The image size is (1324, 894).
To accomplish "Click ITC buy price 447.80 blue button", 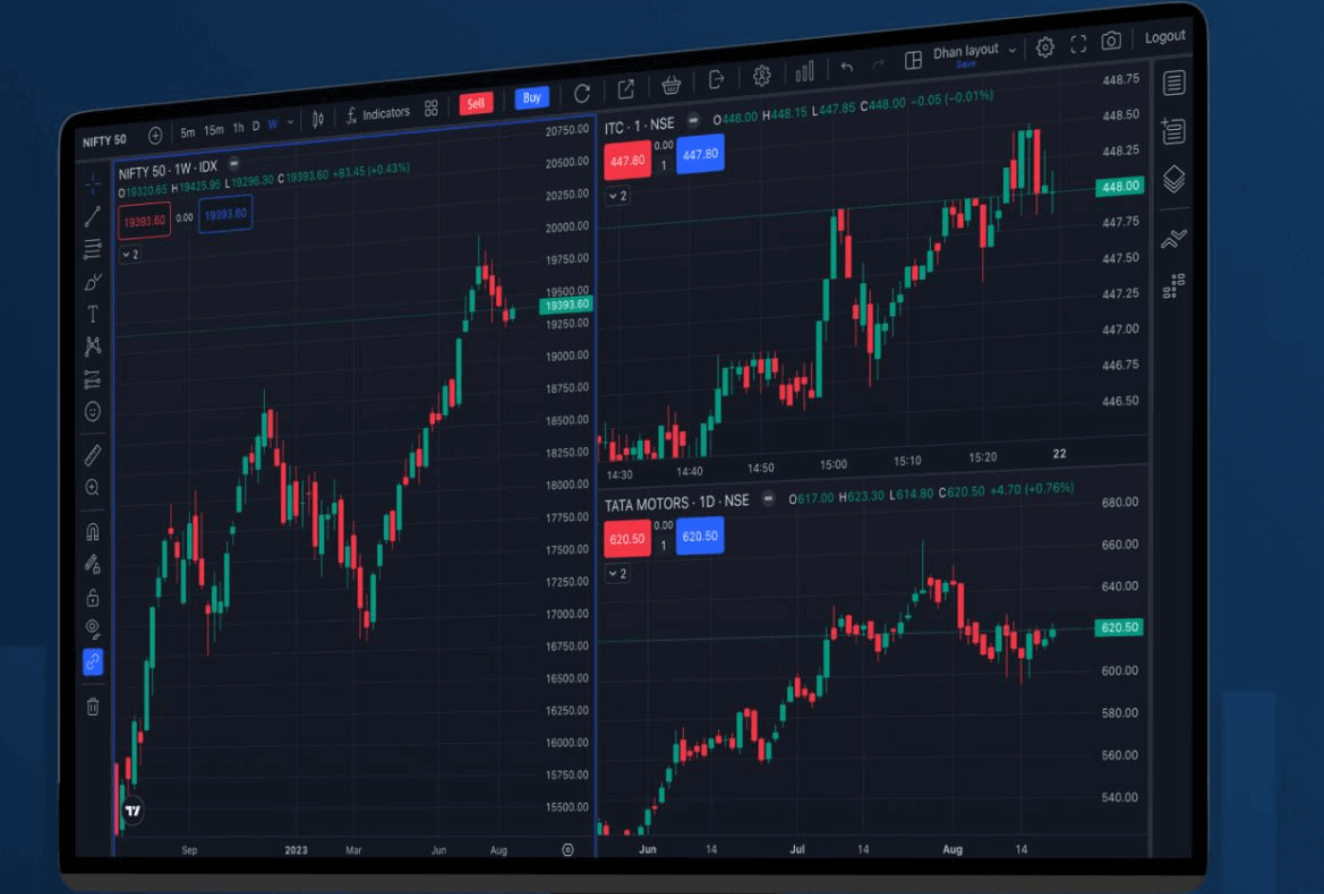I will pos(700,154).
